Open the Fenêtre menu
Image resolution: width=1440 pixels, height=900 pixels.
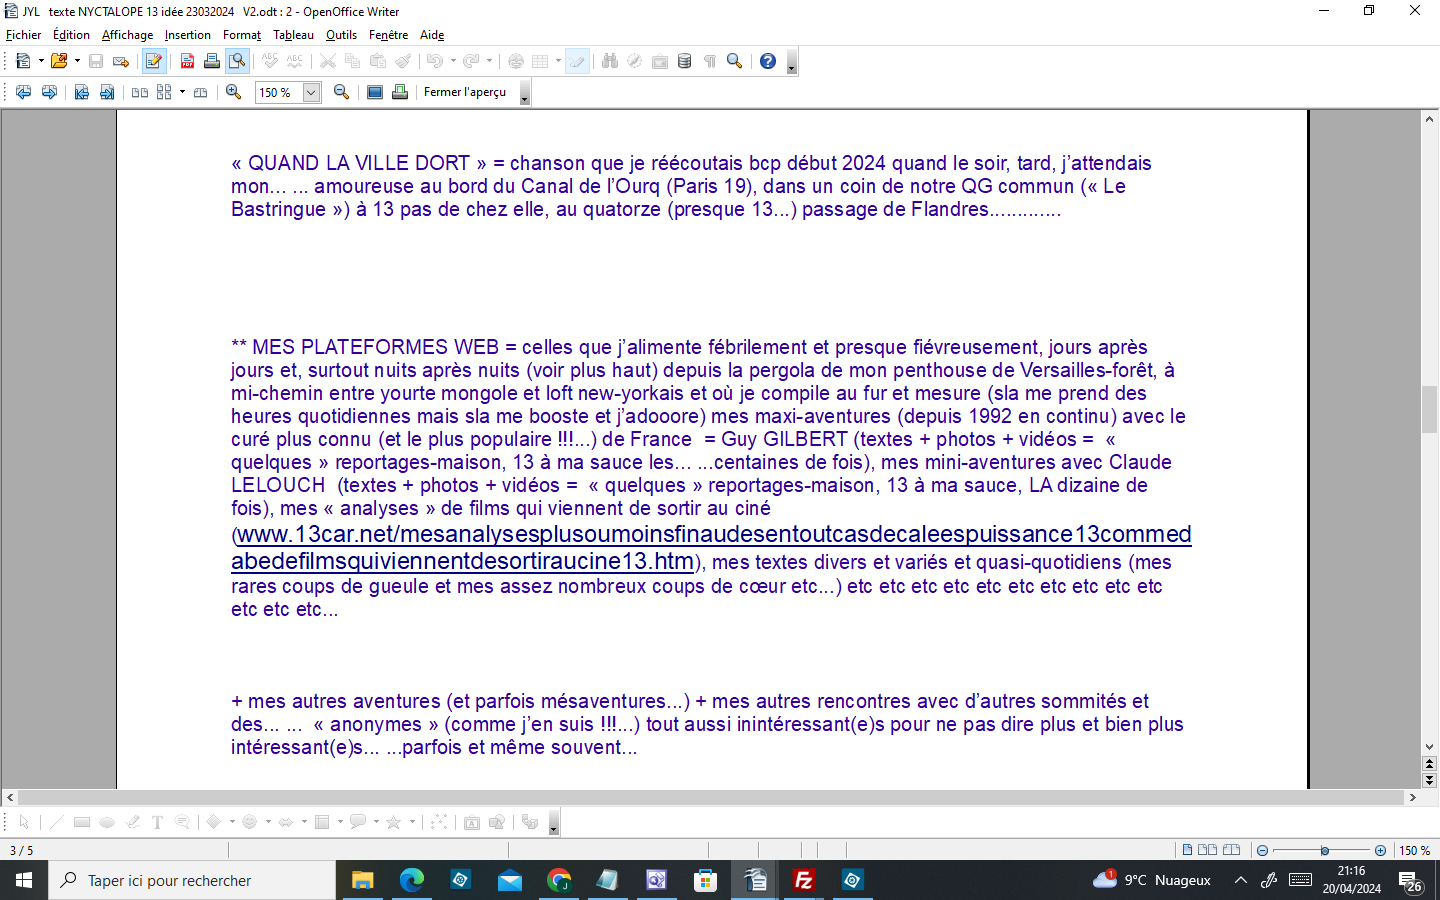point(388,35)
